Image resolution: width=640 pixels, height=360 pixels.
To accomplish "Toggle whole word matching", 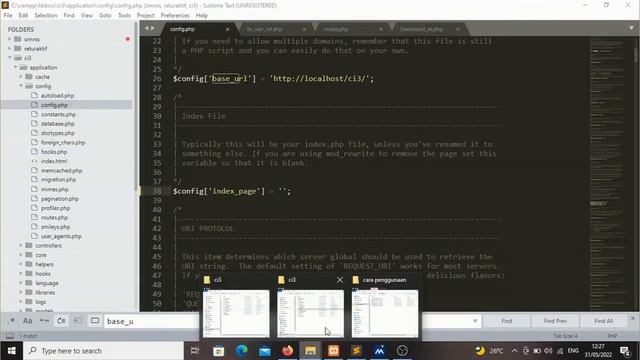I will coord(44,321).
